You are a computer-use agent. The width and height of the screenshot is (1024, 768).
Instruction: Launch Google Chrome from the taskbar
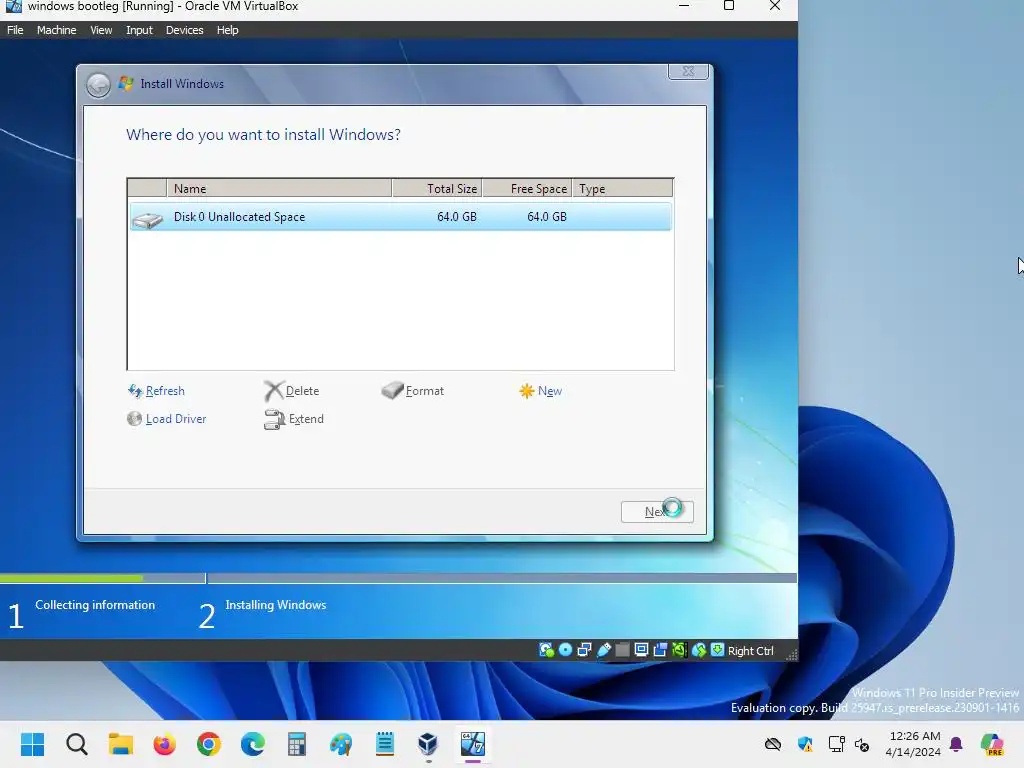208,744
